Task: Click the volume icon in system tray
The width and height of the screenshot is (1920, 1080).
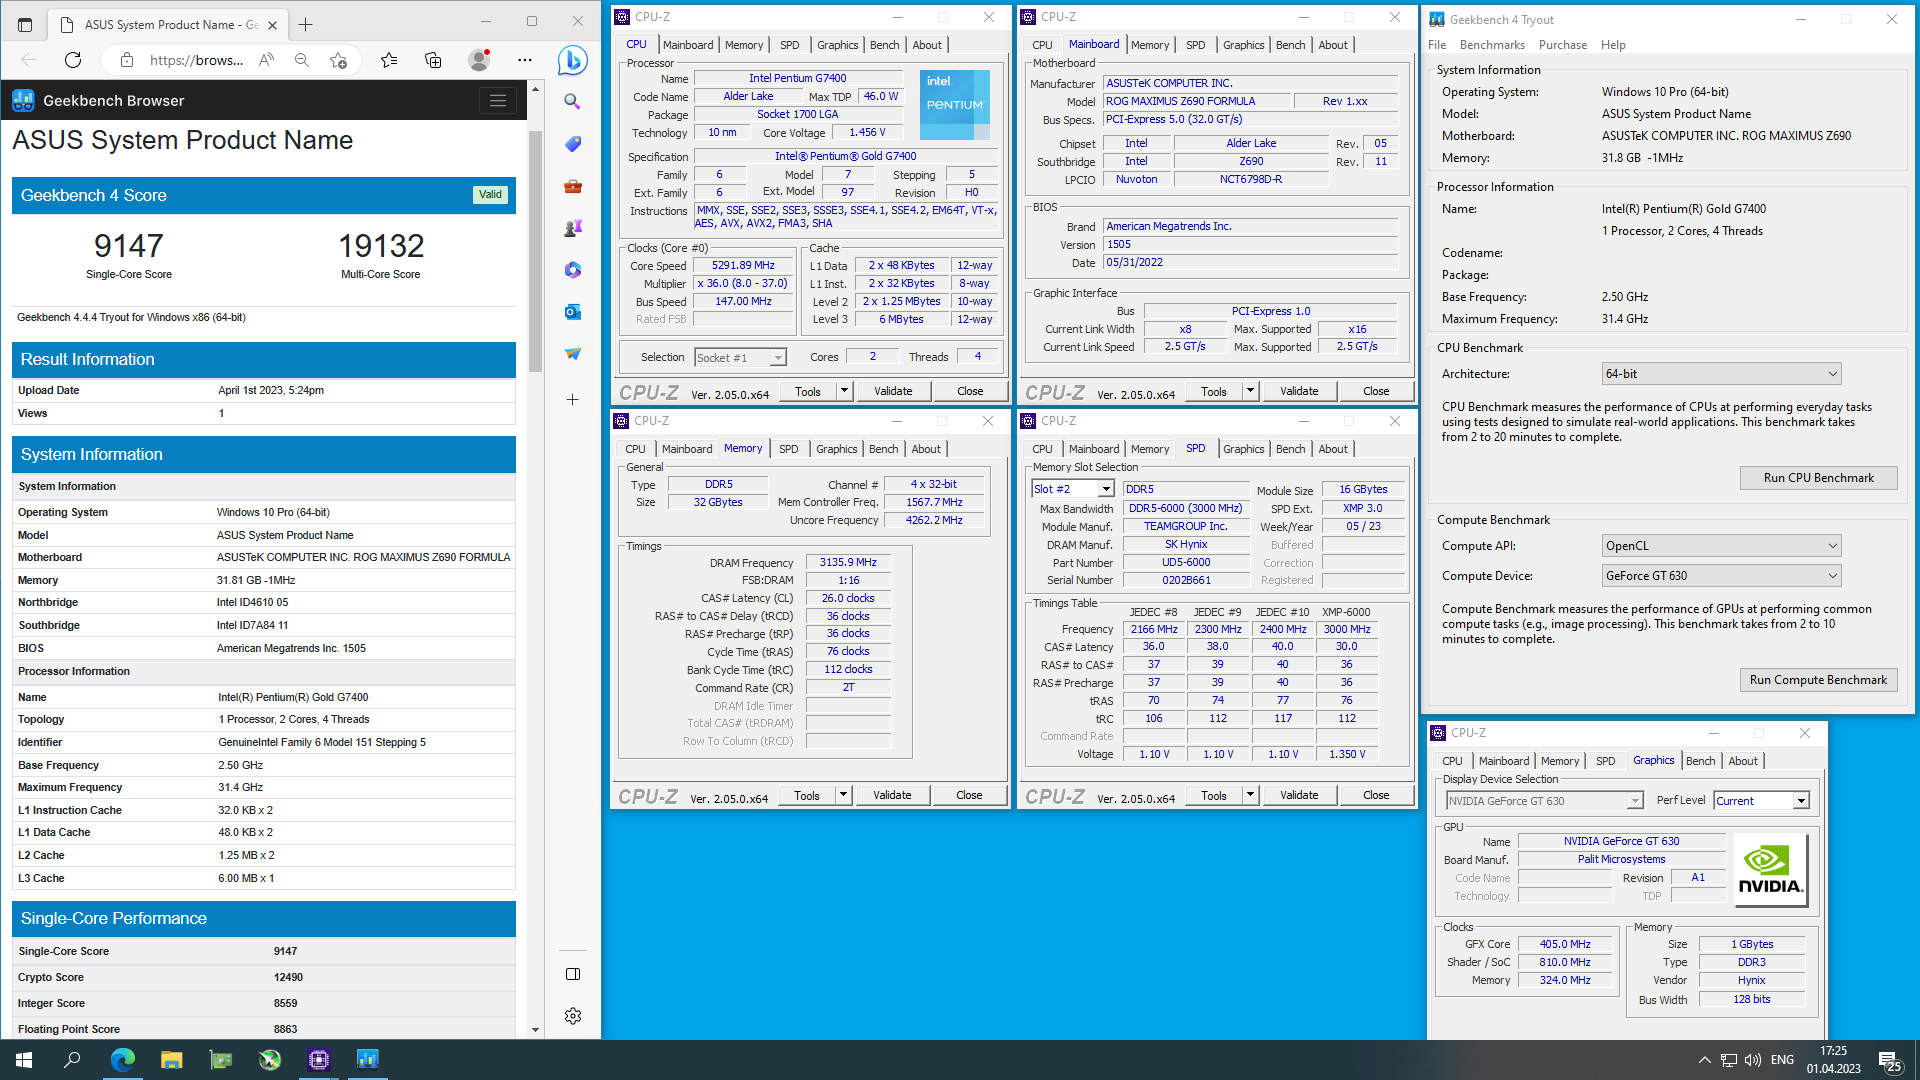Action: point(1752,1060)
